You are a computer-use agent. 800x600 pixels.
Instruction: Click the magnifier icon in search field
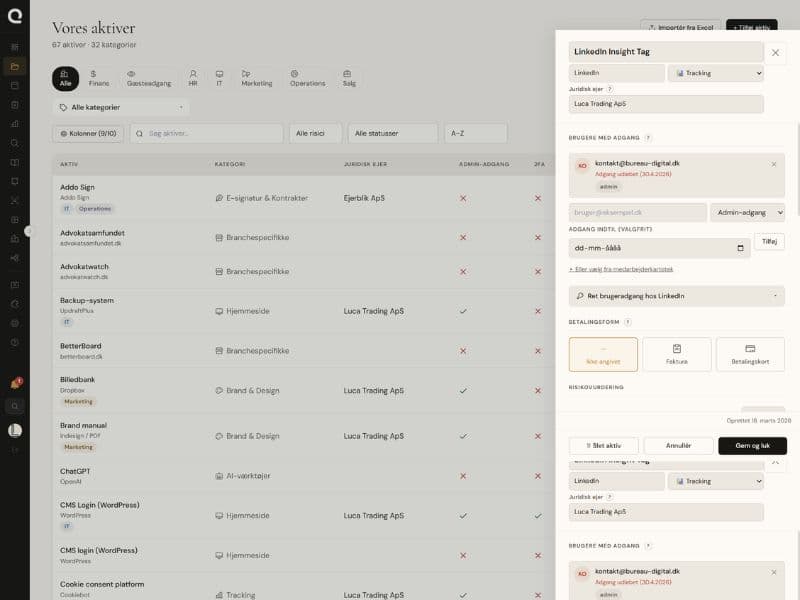coord(139,134)
